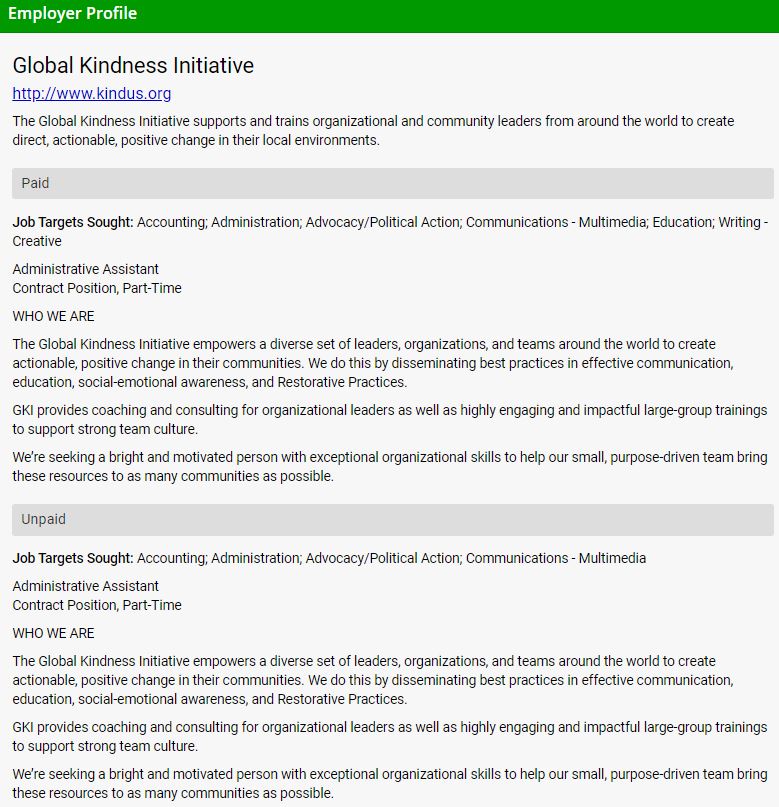Click Job Targets Sought label under Unpaid
This screenshot has height=807, width=779.
click(x=73, y=558)
